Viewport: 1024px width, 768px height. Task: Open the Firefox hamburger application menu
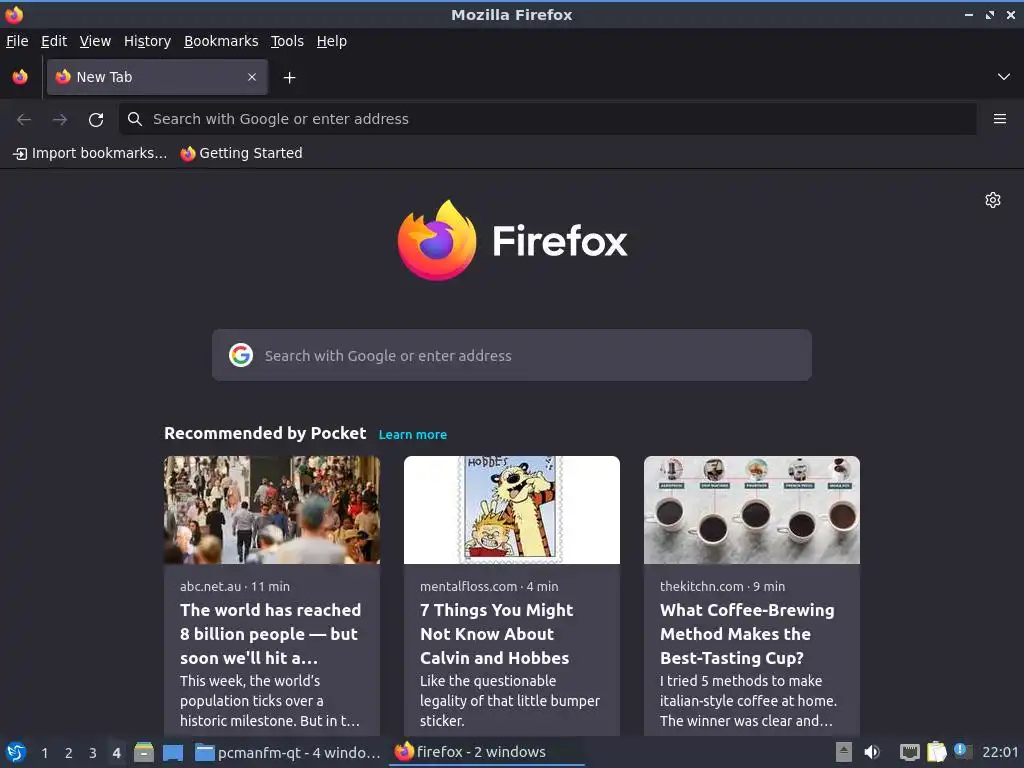[x=999, y=119]
